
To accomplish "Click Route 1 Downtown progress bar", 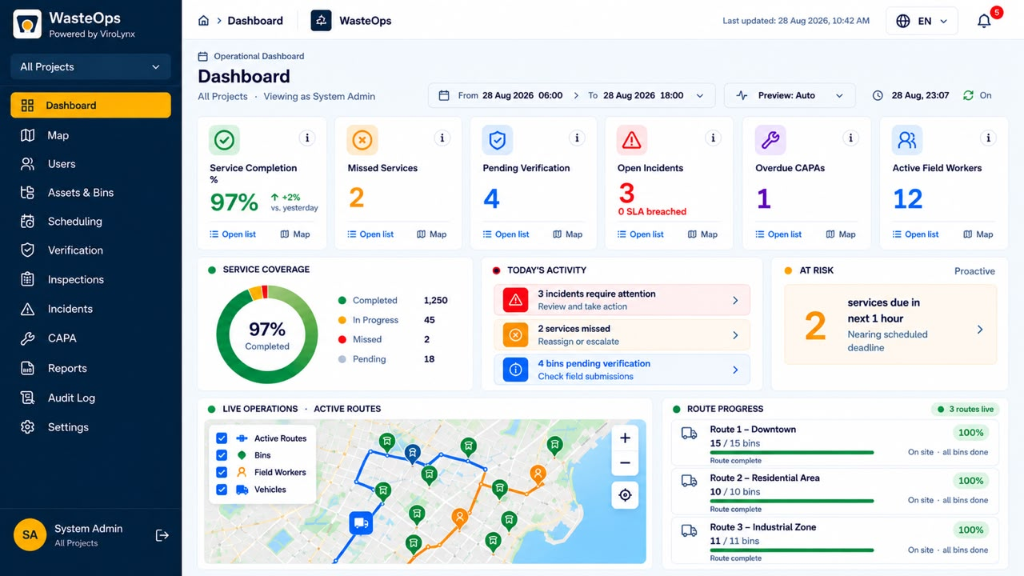I will [792, 453].
